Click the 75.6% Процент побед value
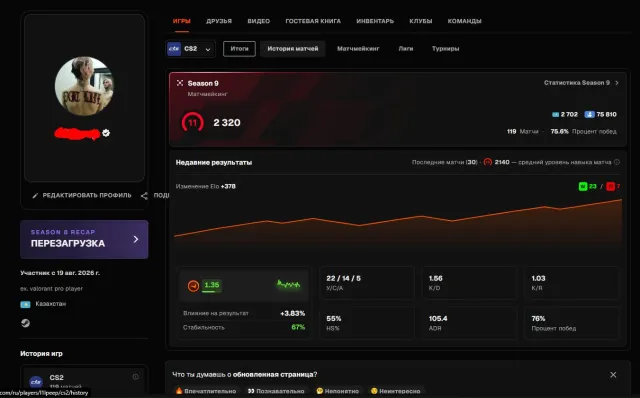This screenshot has width=640, height=398. click(583, 131)
